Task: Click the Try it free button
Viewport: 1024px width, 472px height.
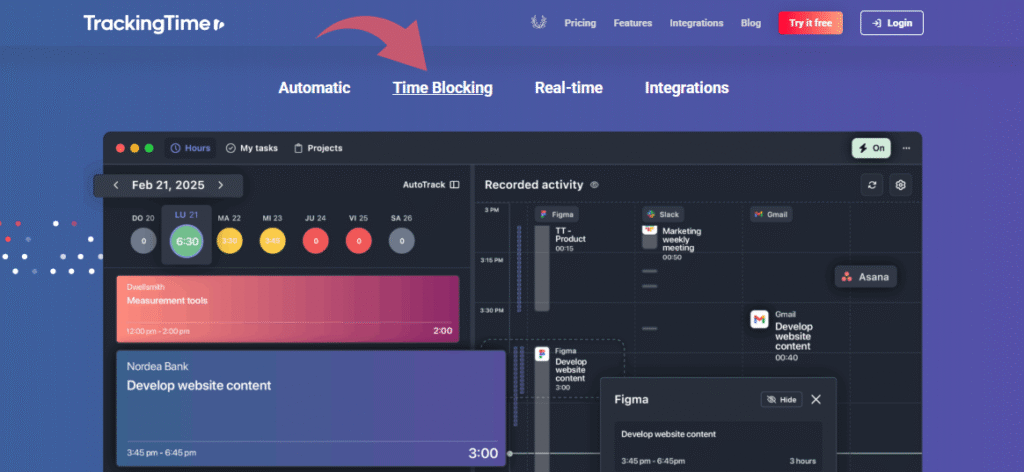Action: [810, 23]
